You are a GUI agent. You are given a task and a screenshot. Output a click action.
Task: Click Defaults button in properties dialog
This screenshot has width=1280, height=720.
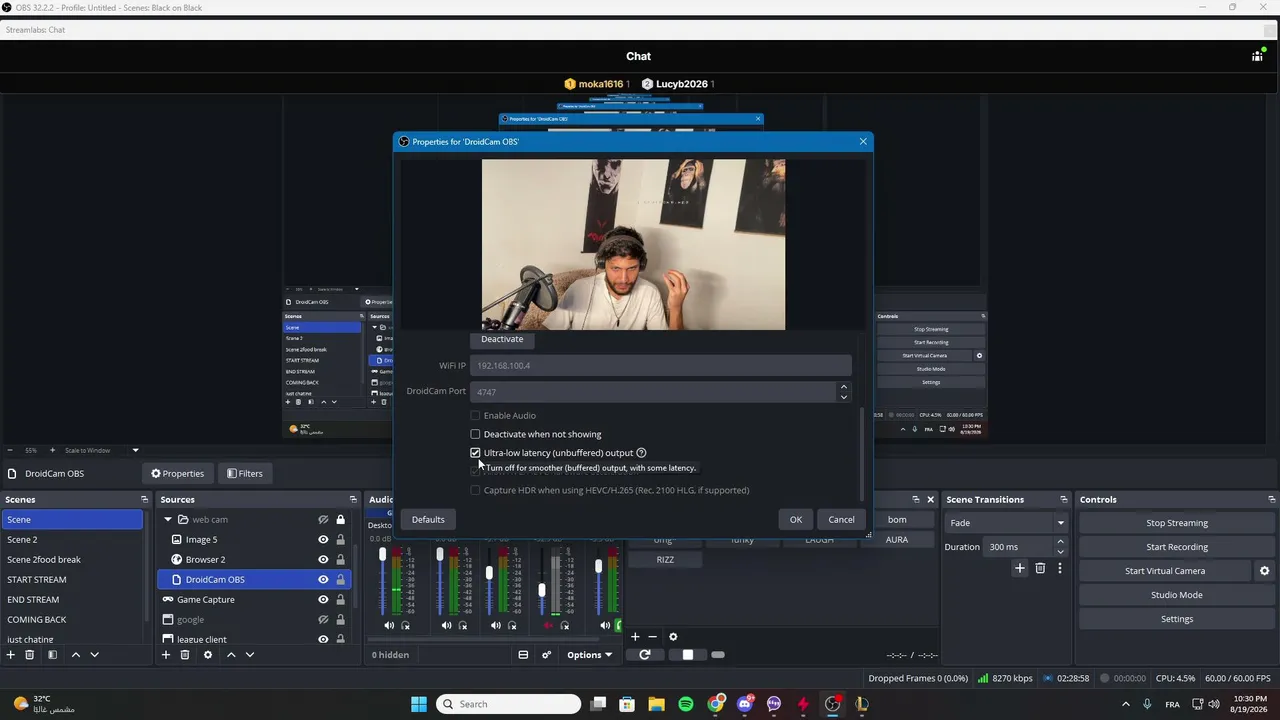click(428, 519)
